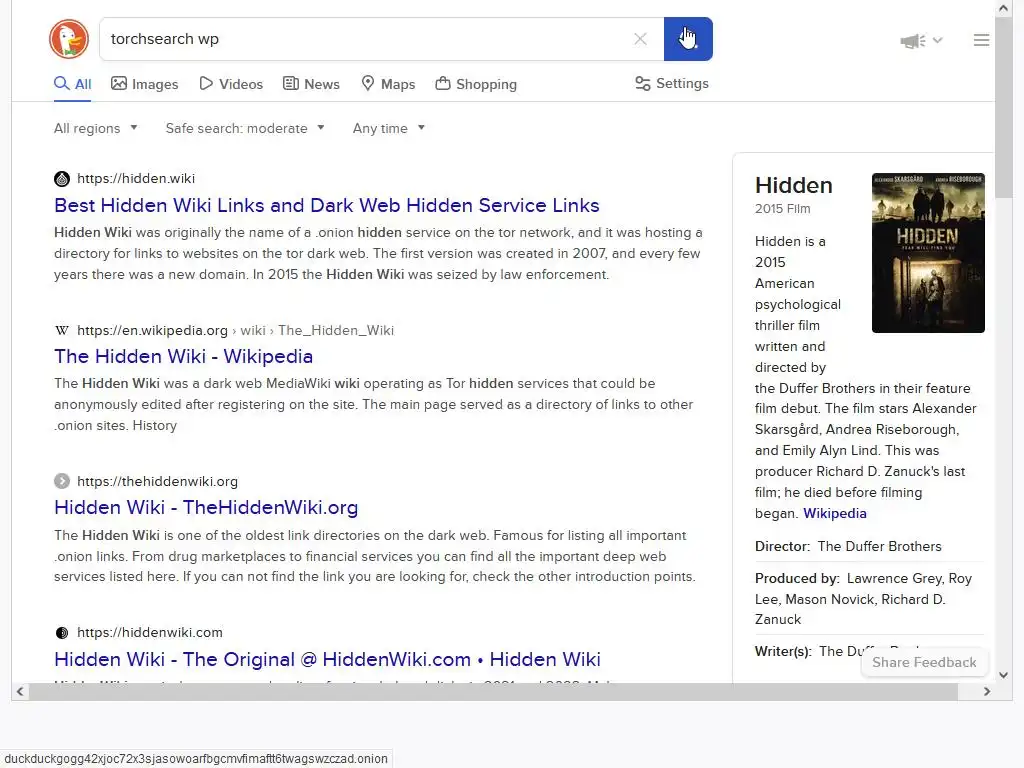1024x768 pixels.
Task: Click the en.wikipedia.org URL breadcrumb
Action: pyautogui.click(x=235, y=330)
